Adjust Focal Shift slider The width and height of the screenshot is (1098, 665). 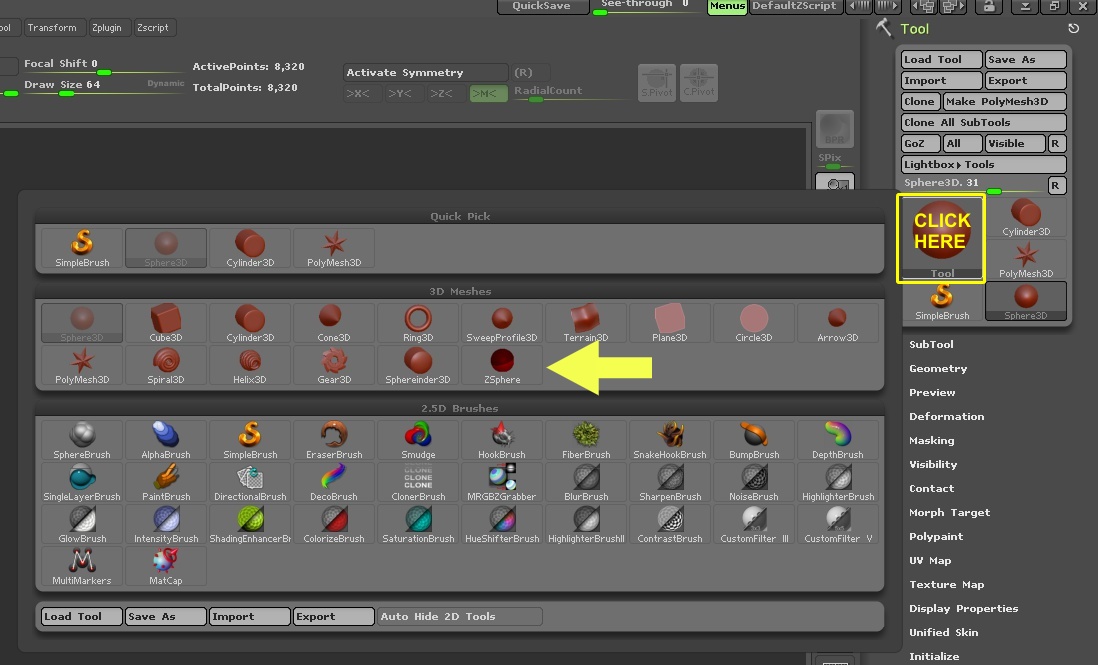coord(103,65)
